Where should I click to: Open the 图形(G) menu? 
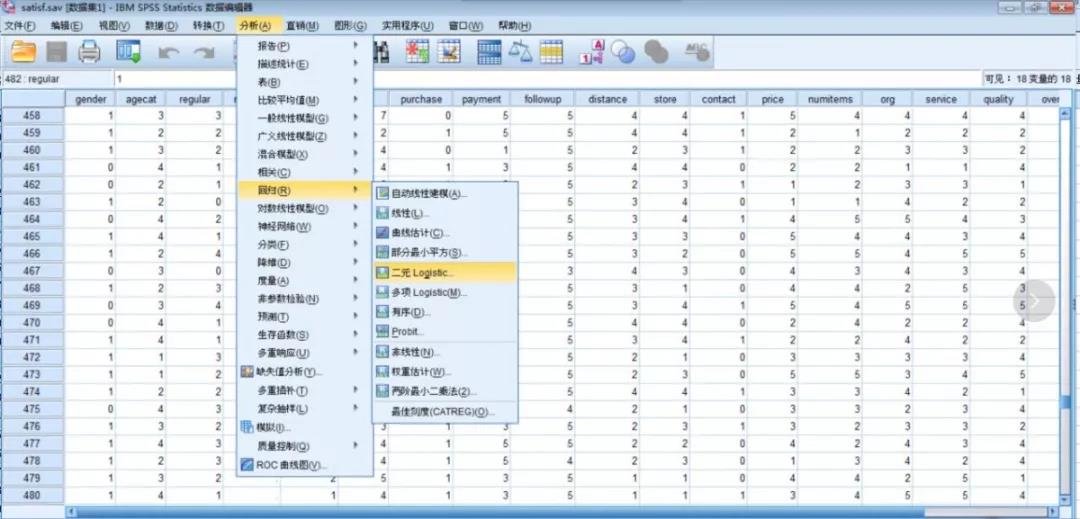tap(350, 26)
